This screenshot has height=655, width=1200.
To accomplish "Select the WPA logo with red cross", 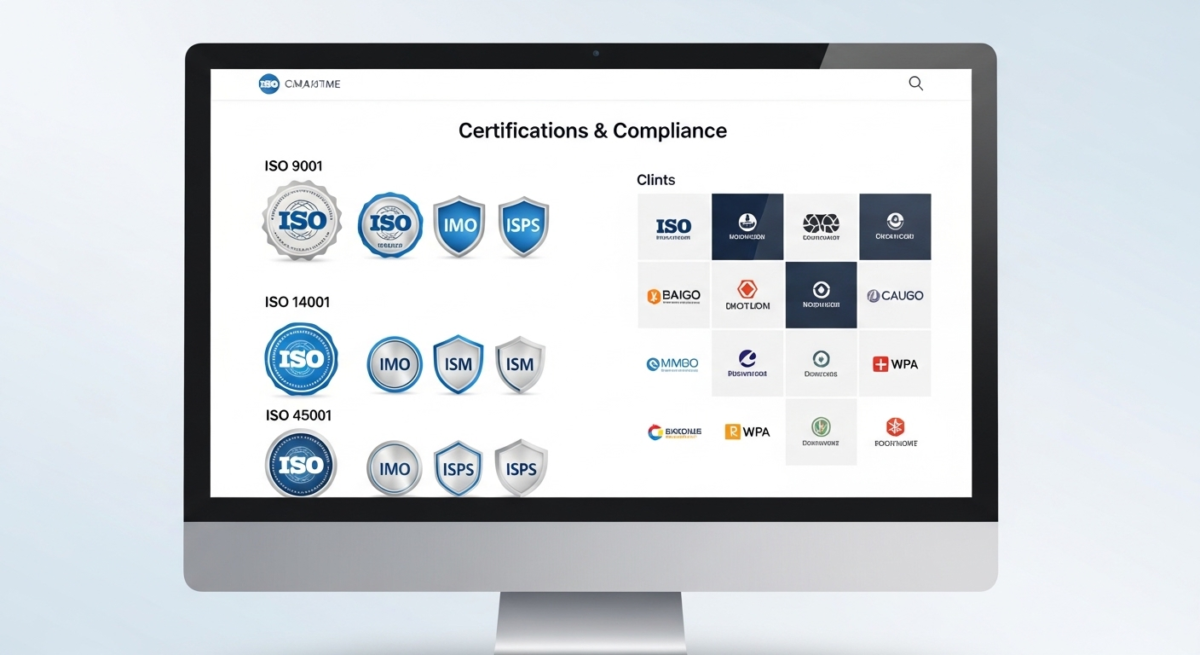I will pos(895,364).
